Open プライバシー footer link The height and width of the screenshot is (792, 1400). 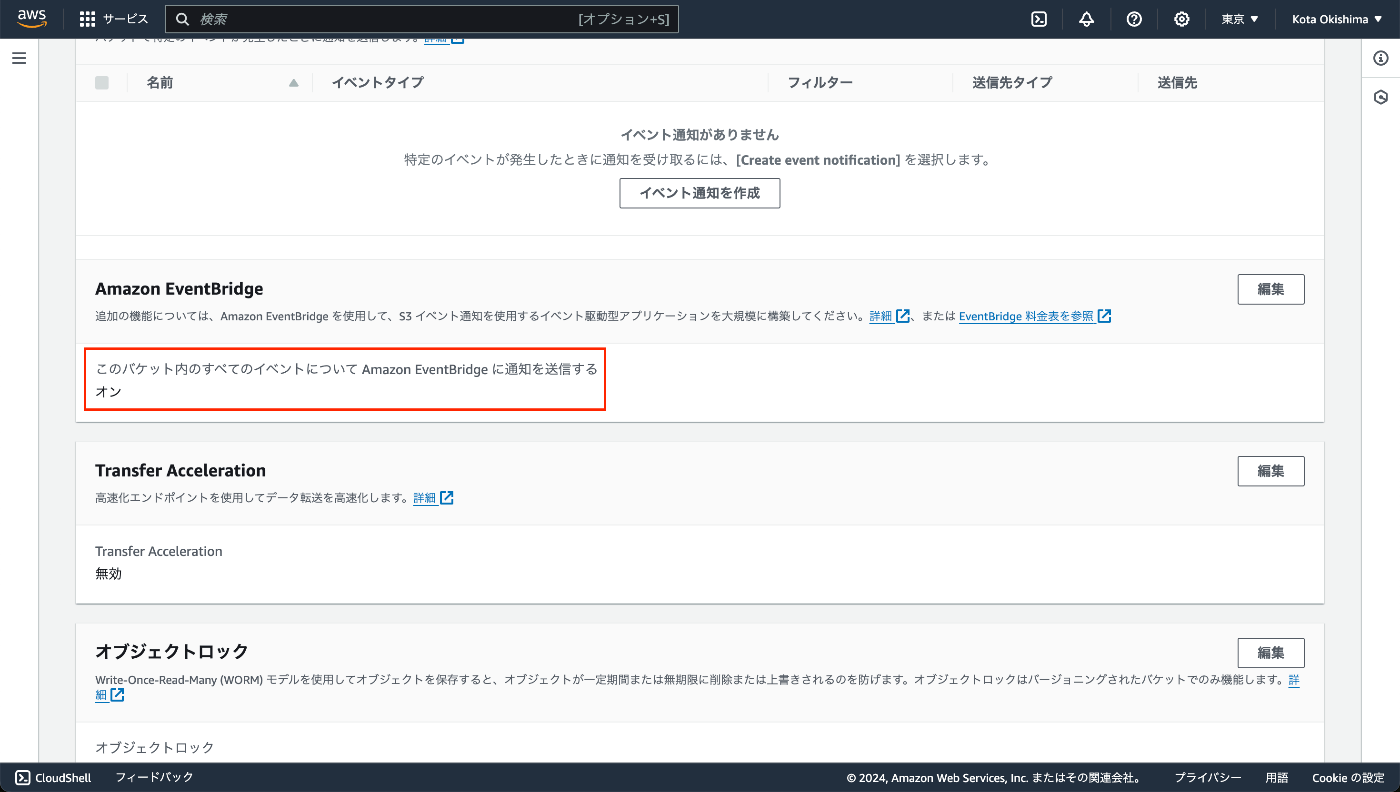pyautogui.click(x=1208, y=777)
